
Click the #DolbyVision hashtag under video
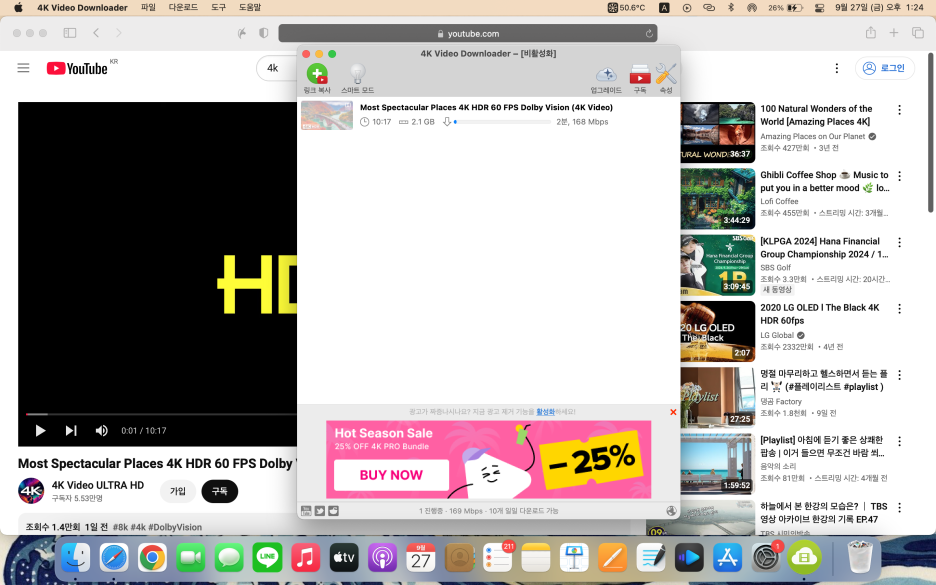[x=175, y=527]
